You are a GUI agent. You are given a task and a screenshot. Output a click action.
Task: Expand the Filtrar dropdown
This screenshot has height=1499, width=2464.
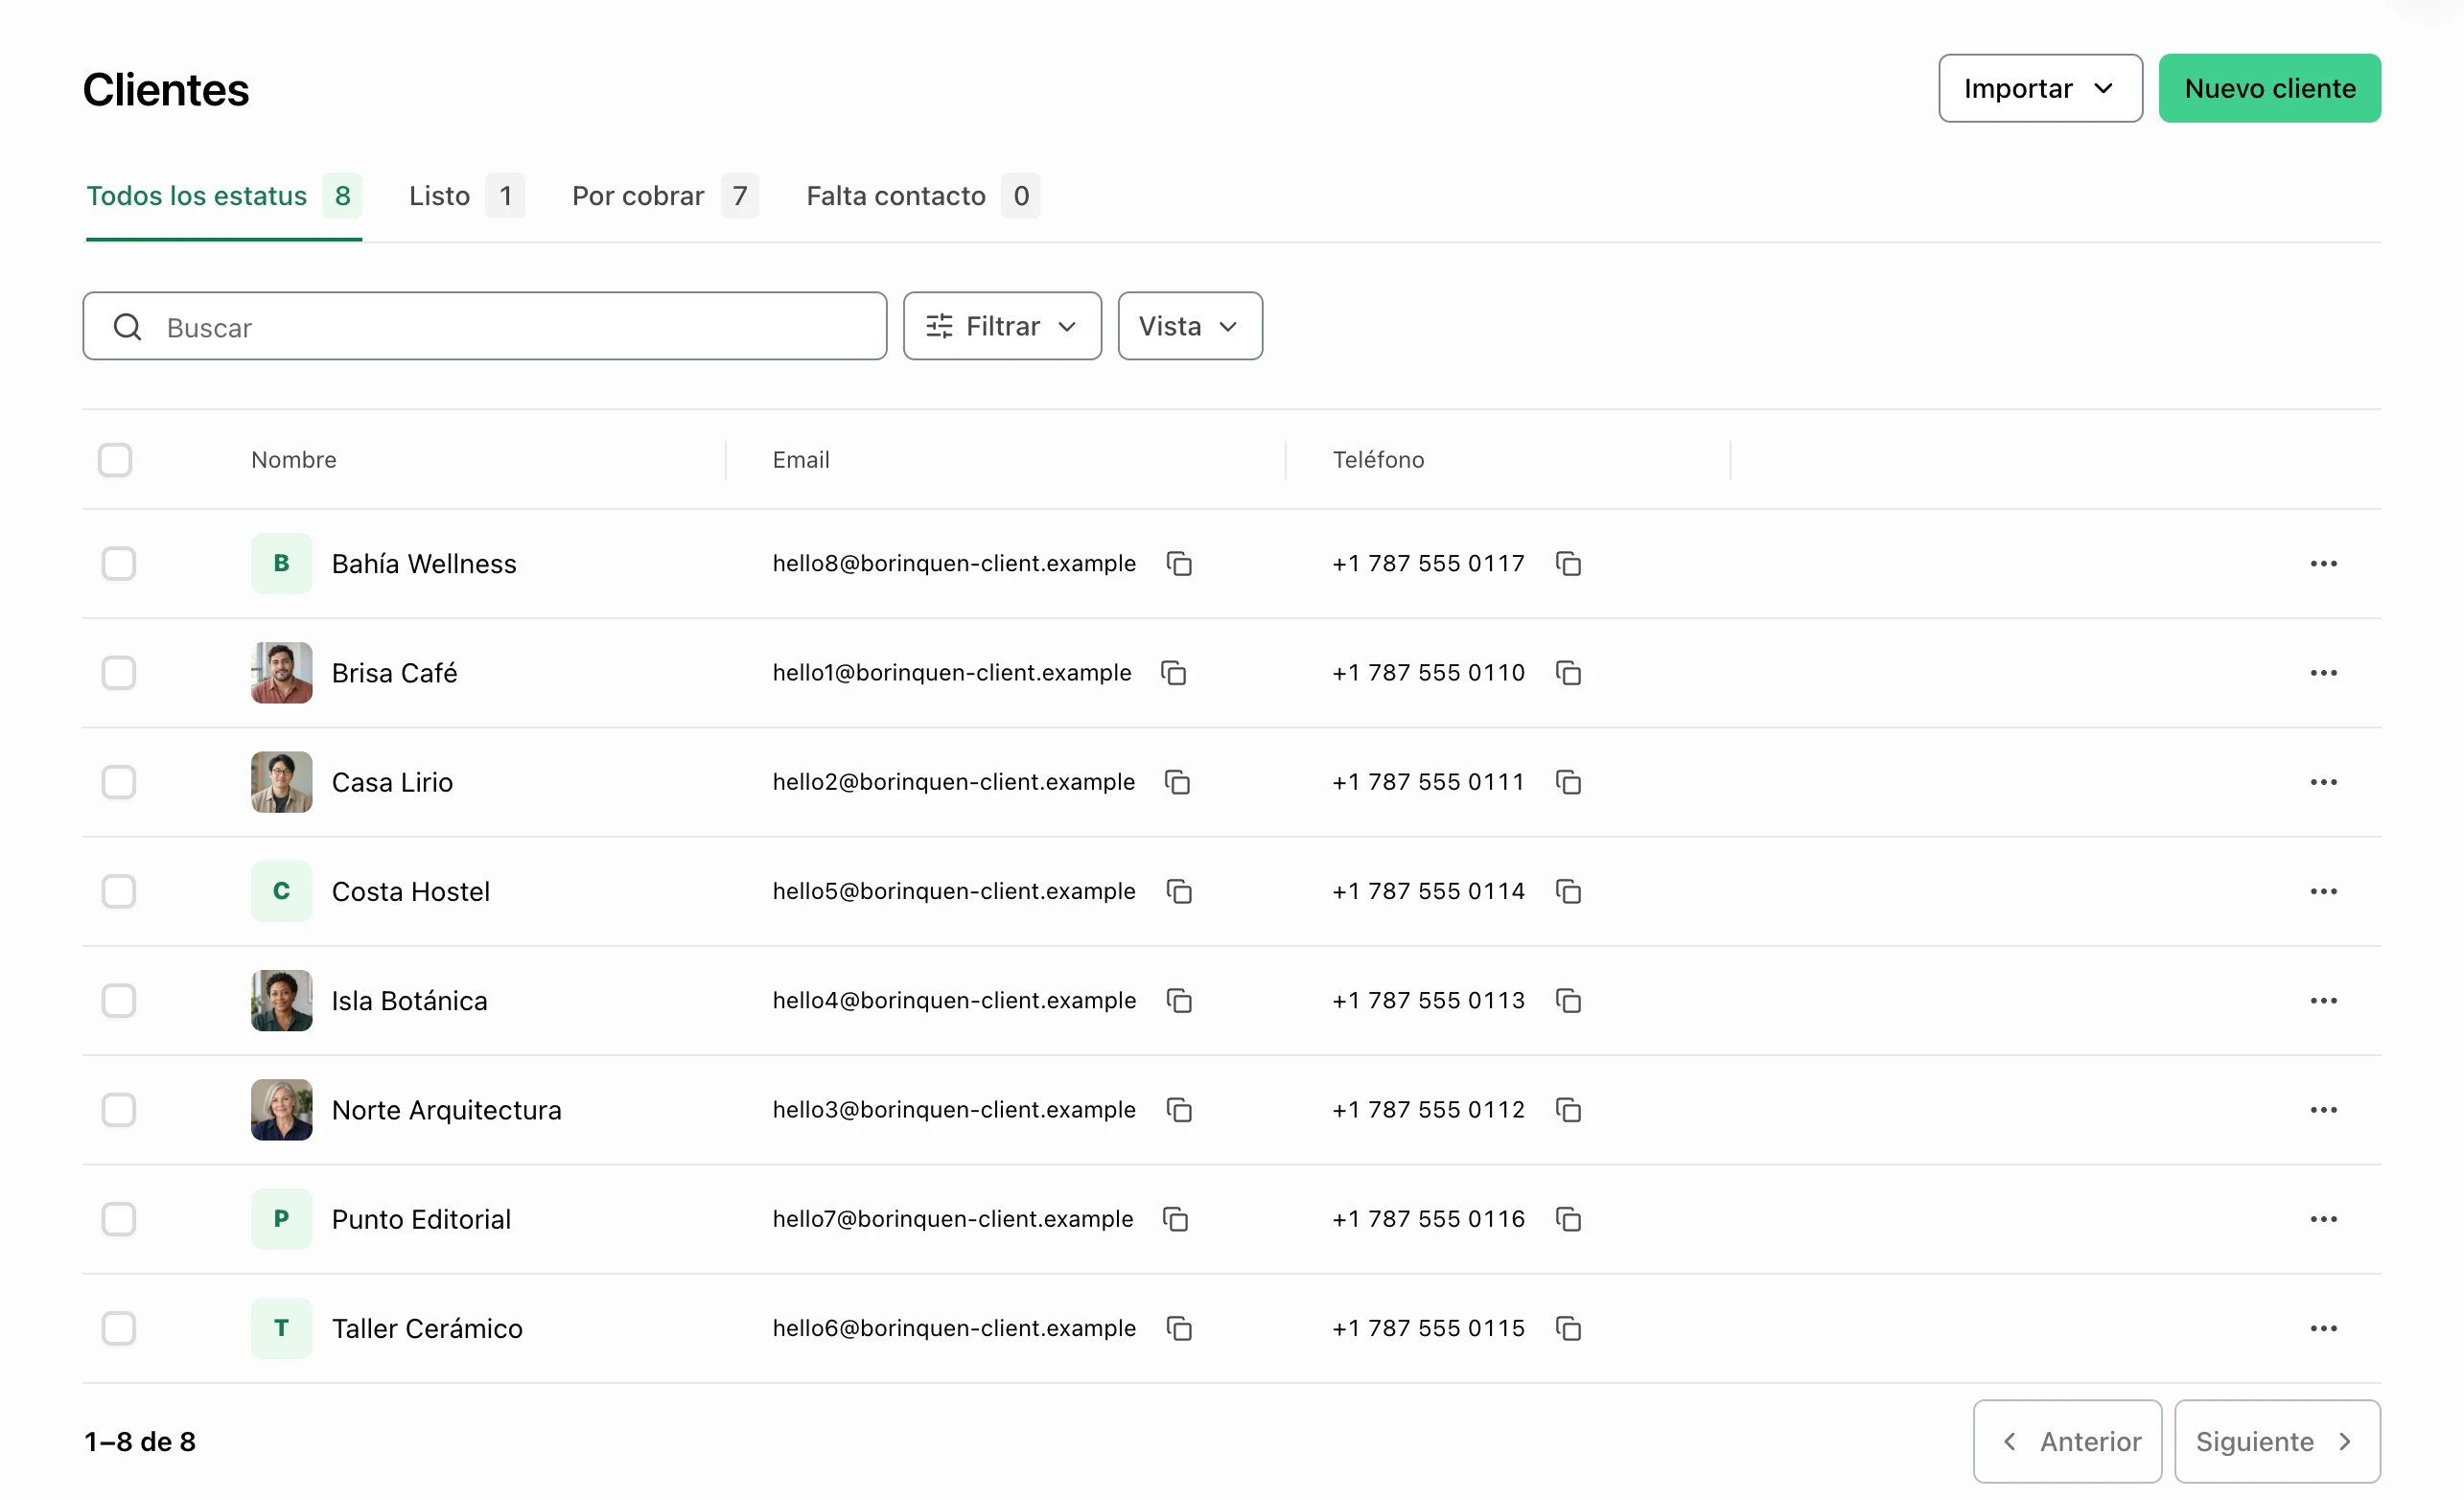click(1002, 326)
